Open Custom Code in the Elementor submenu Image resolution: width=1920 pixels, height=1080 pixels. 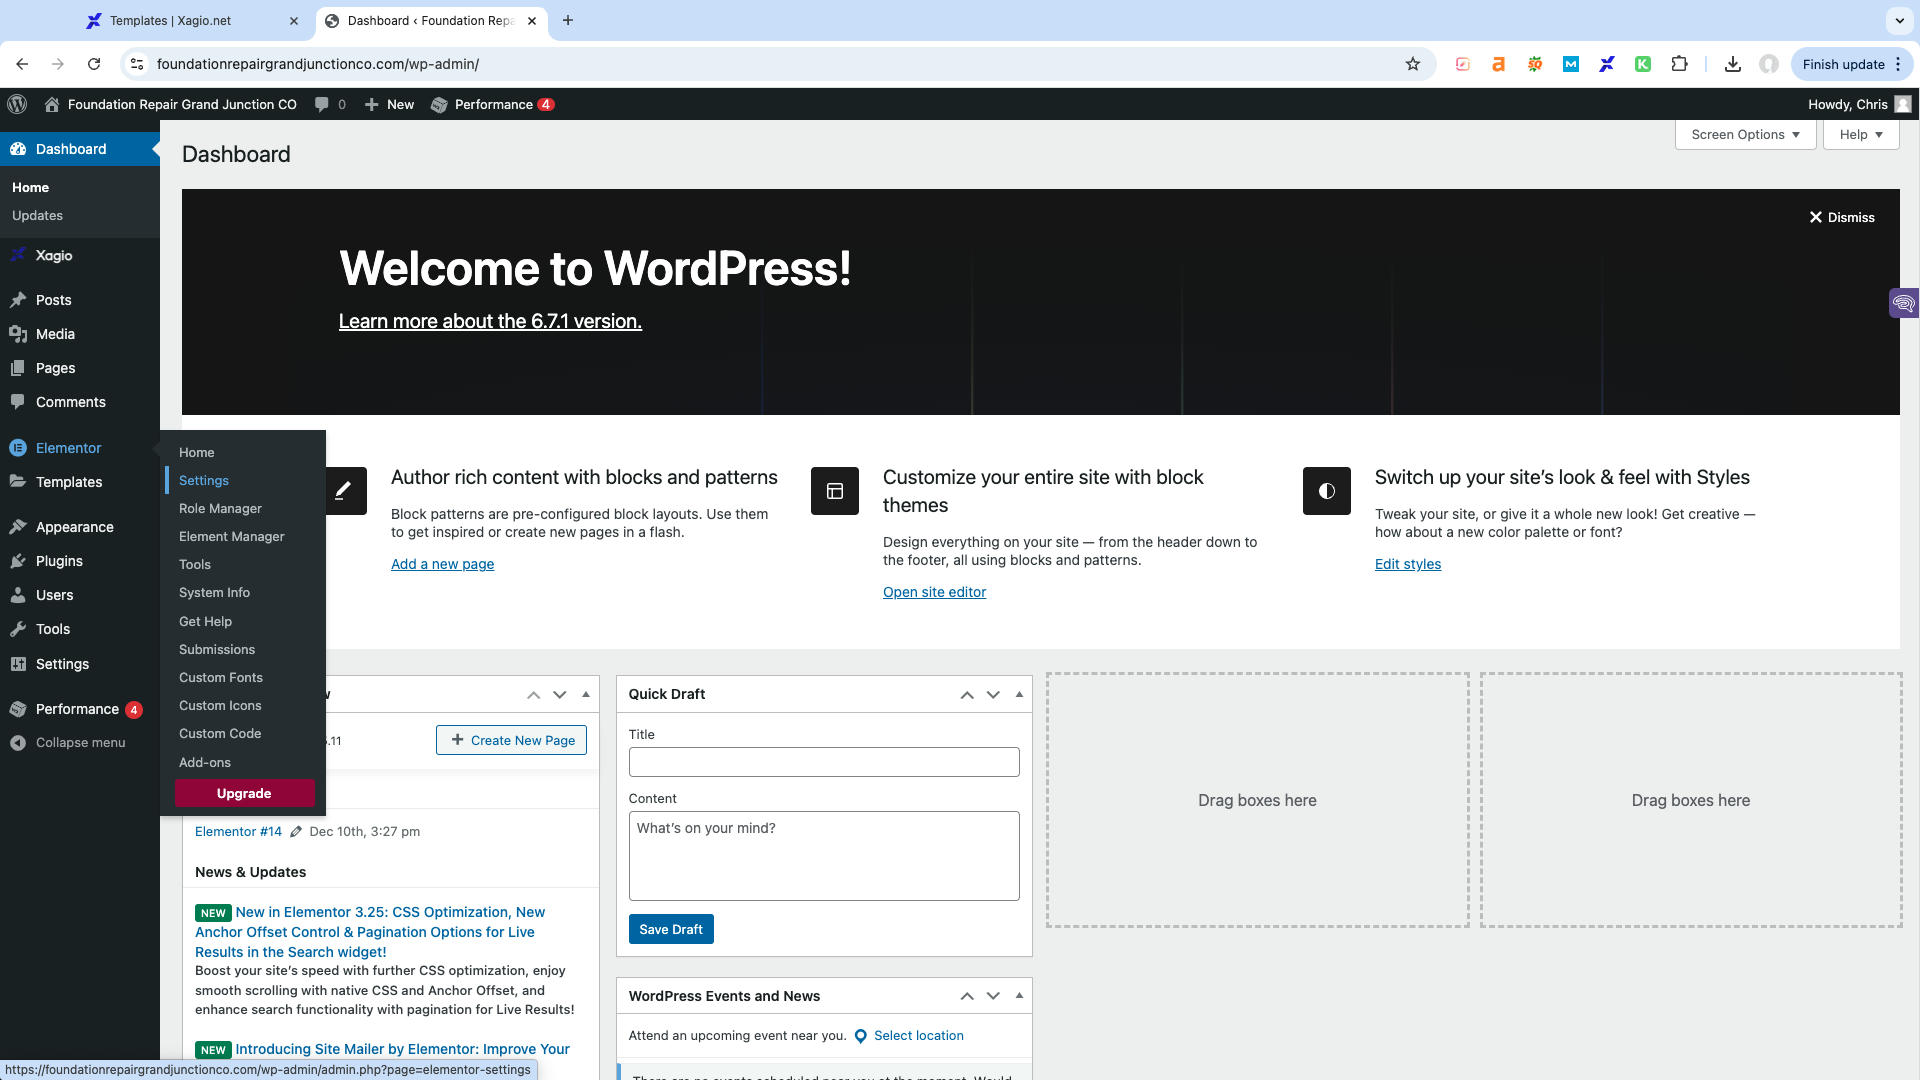220,734
